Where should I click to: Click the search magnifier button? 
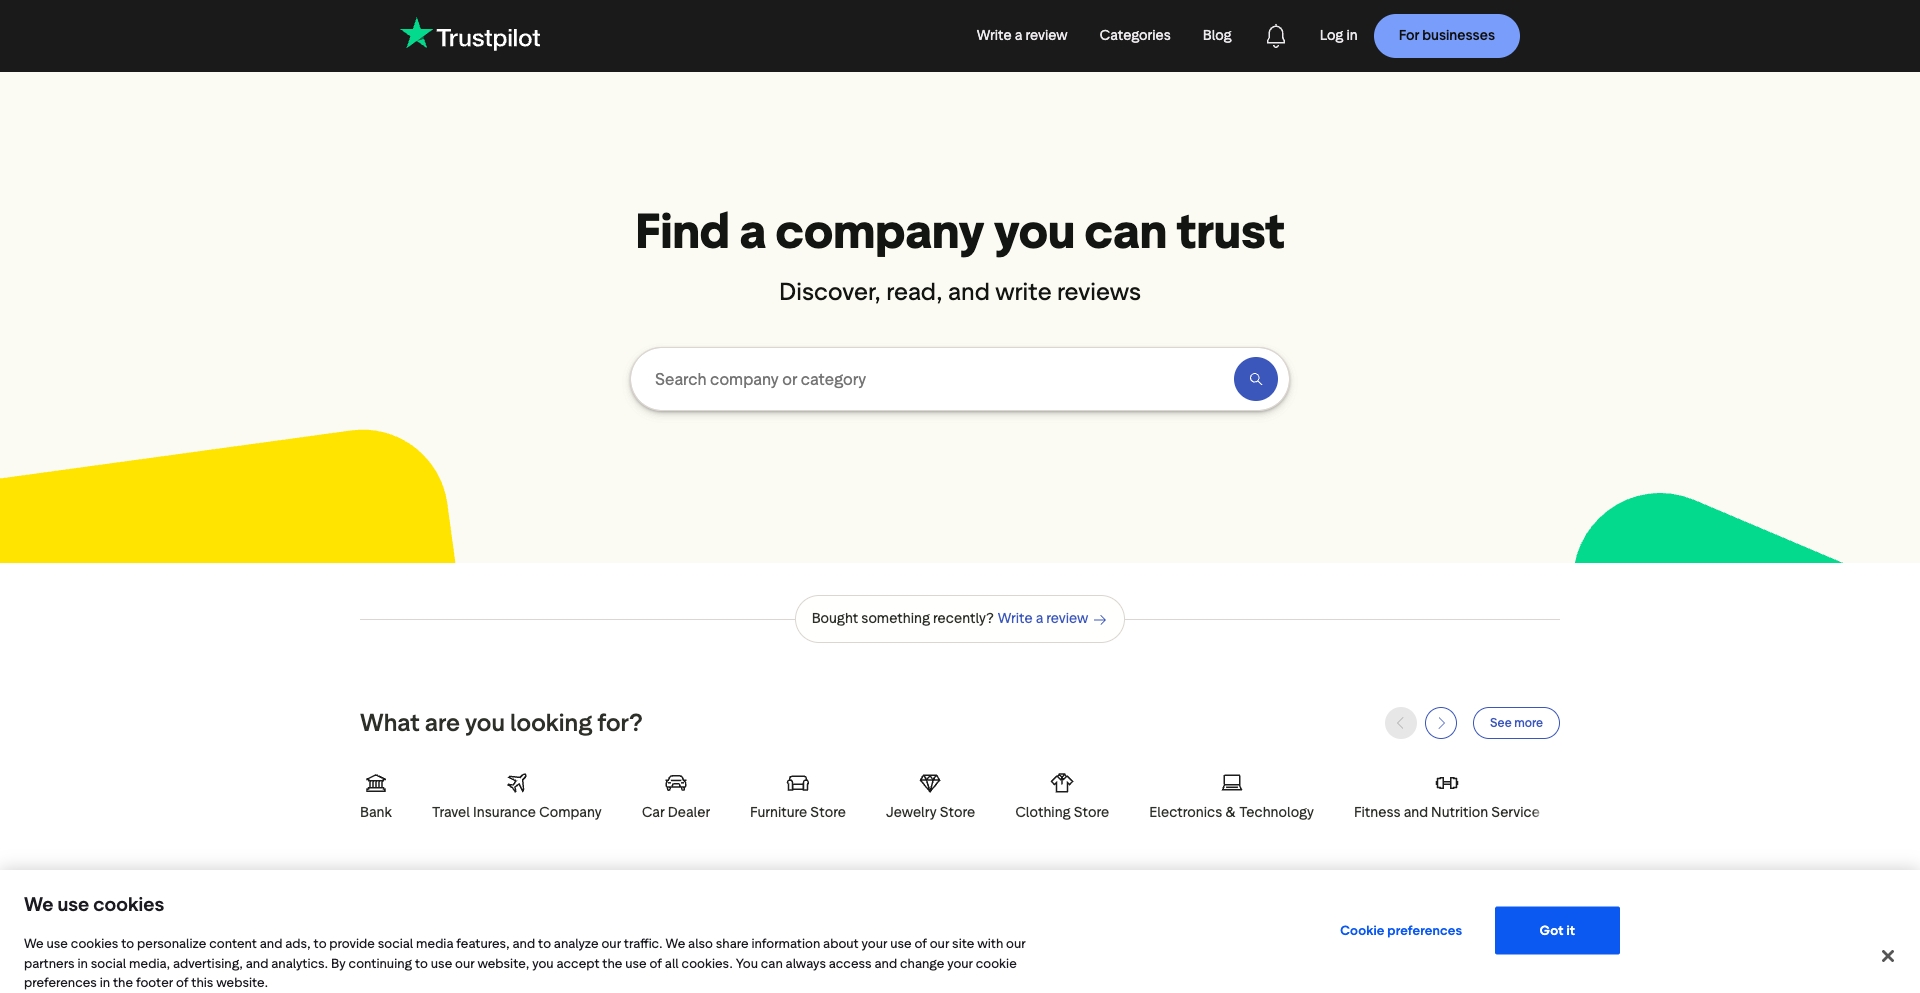[1255, 379]
